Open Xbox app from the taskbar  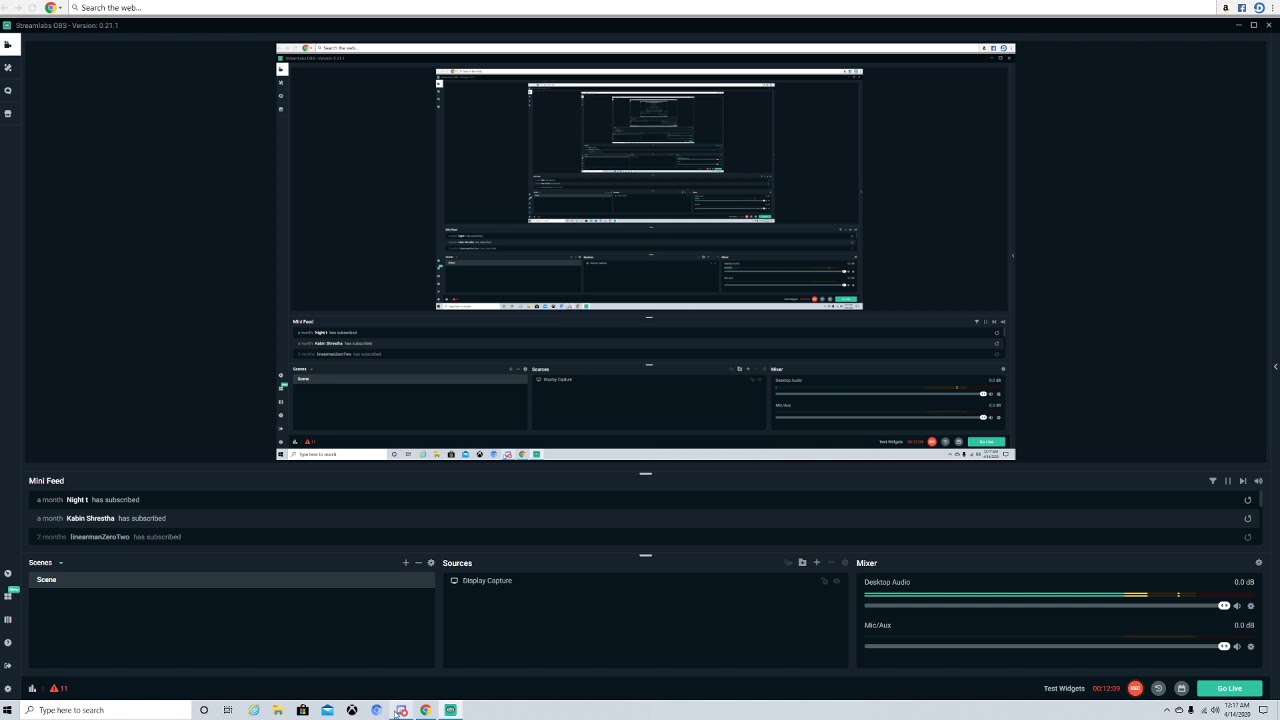pyautogui.click(x=352, y=710)
